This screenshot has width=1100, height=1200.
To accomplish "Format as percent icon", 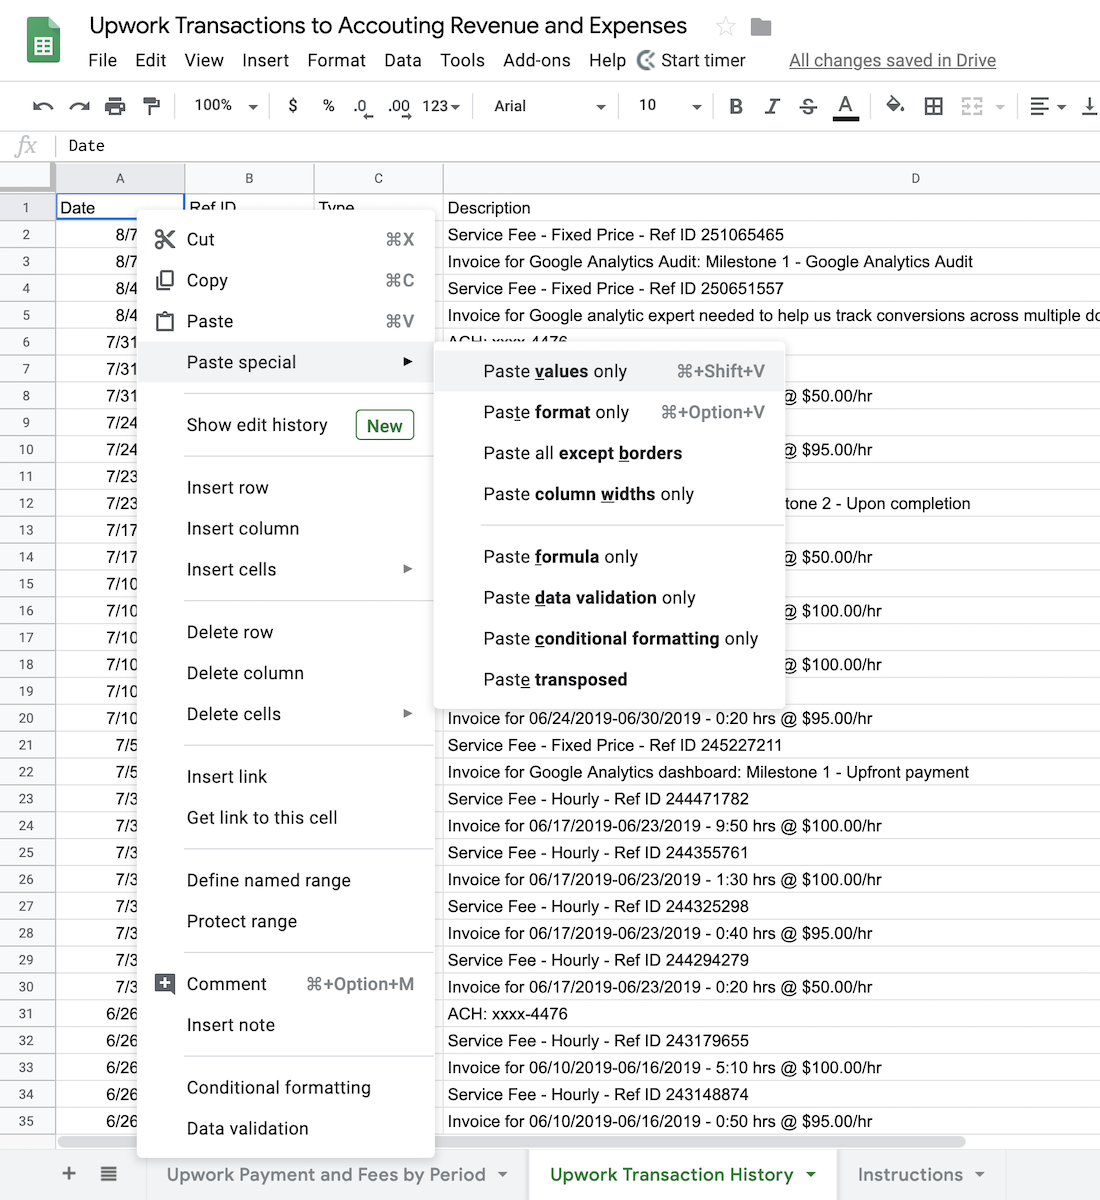I will [x=328, y=105].
